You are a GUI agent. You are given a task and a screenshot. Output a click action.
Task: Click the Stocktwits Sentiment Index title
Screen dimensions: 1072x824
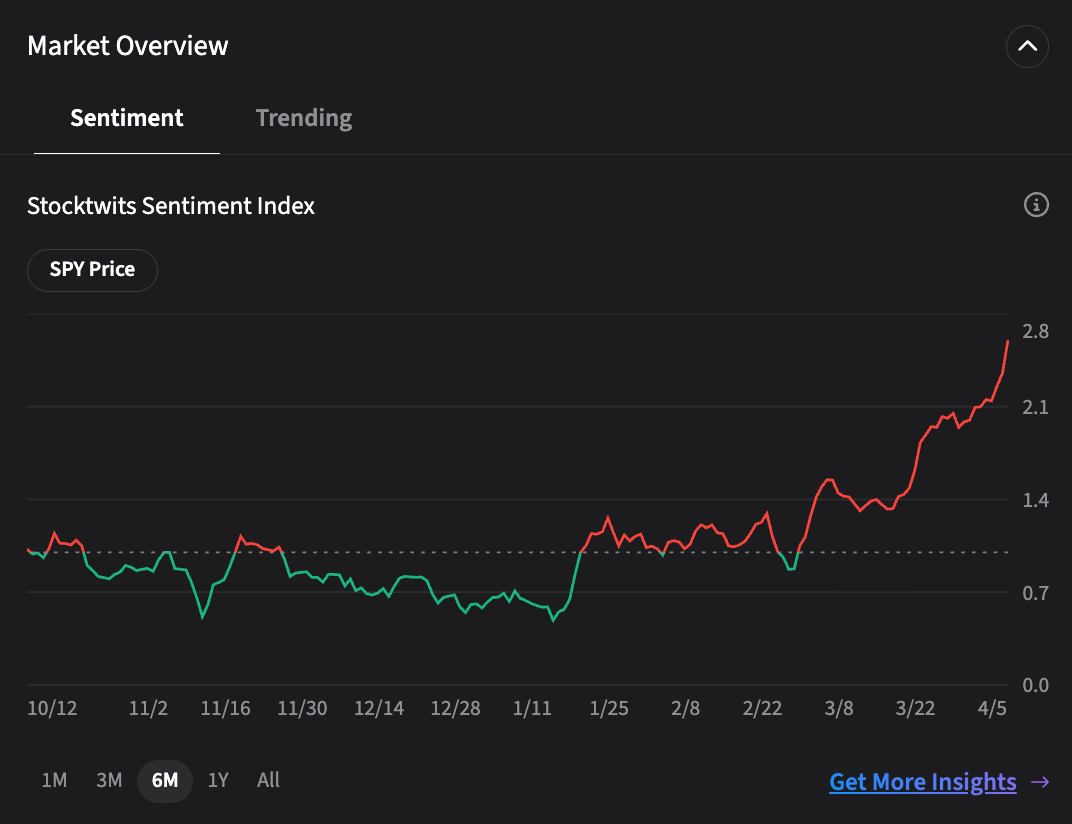171,206
